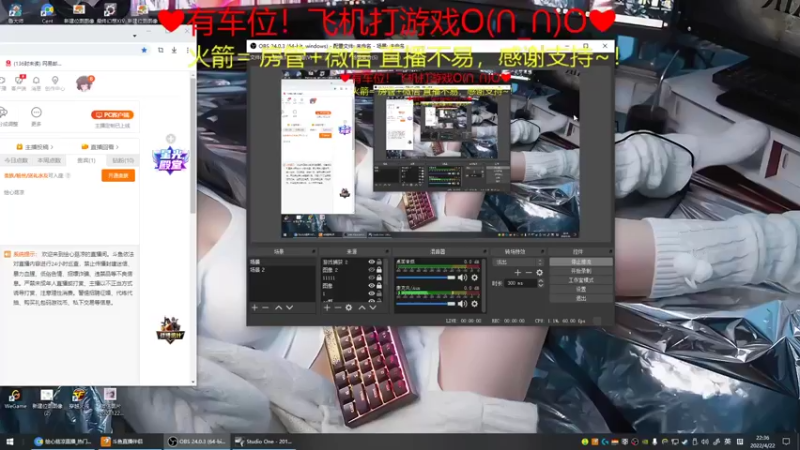
Task: Expand the 主播投稿 chevron link on the Douyu page
Action: click(35, 147)
